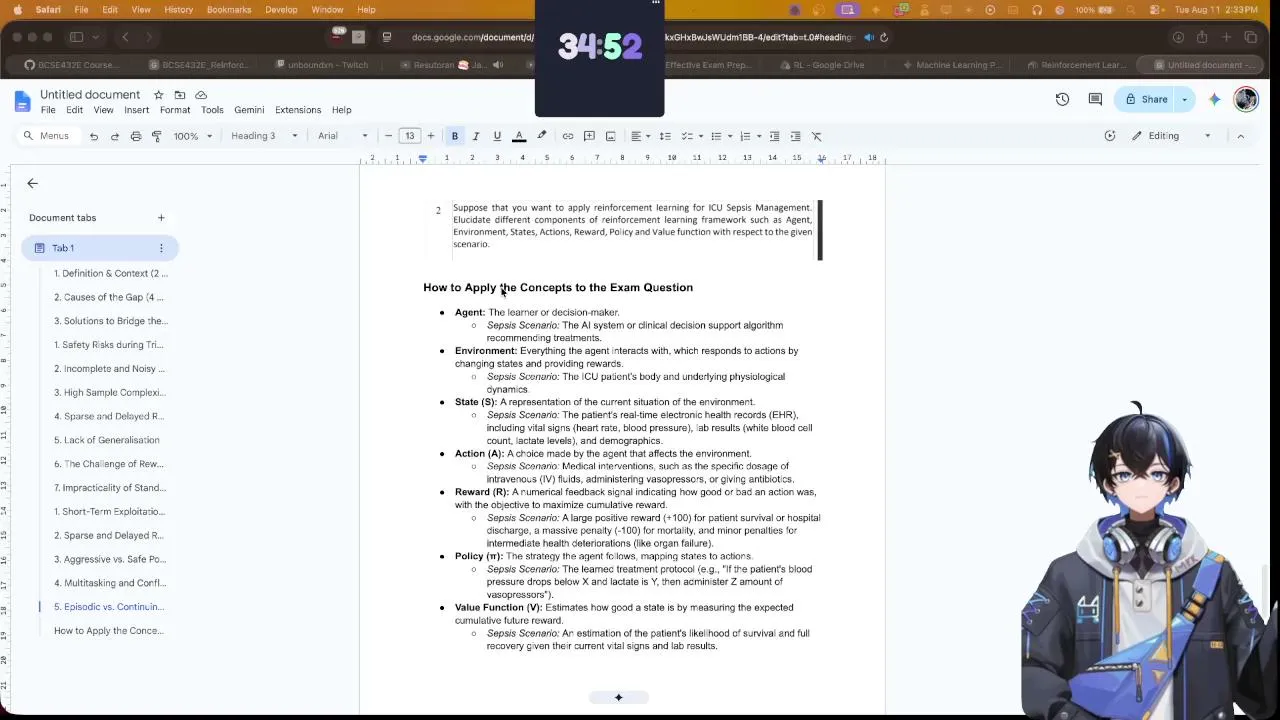Open the Format menu
The width and height of the screenshot is (1280, 720).
(175, 110)
